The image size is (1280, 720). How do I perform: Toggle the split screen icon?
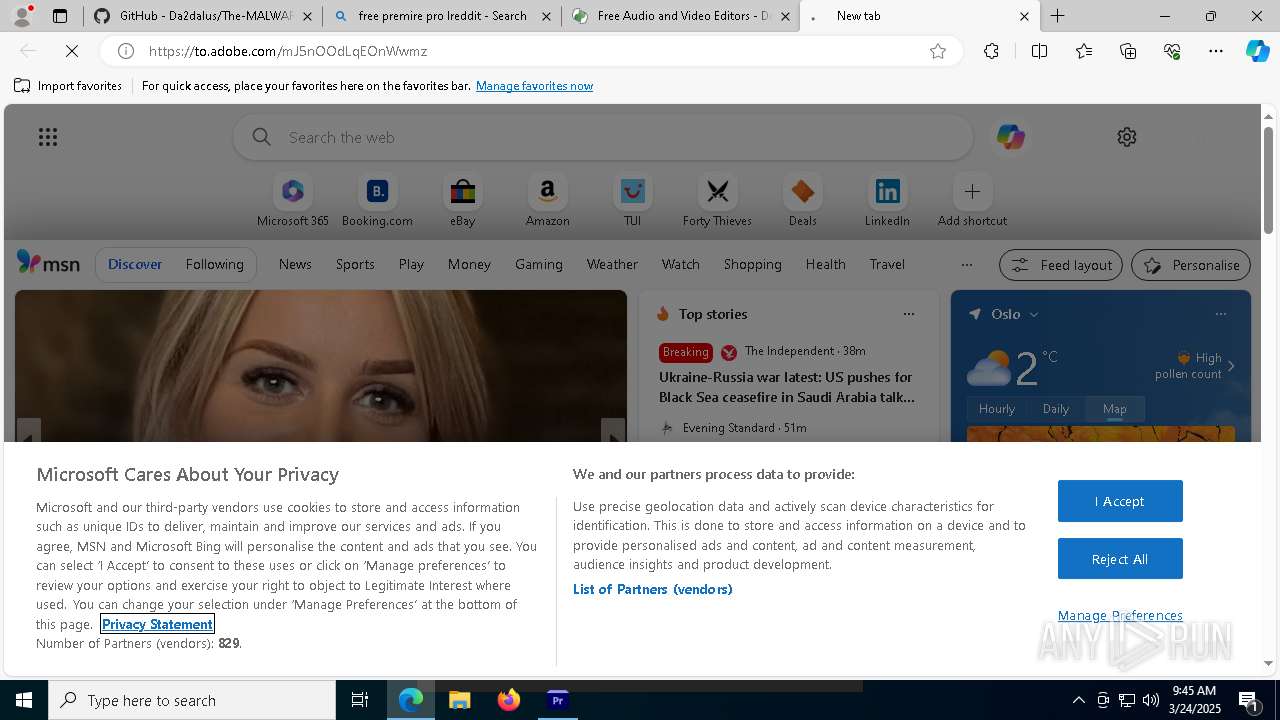tap(1039, 51)
